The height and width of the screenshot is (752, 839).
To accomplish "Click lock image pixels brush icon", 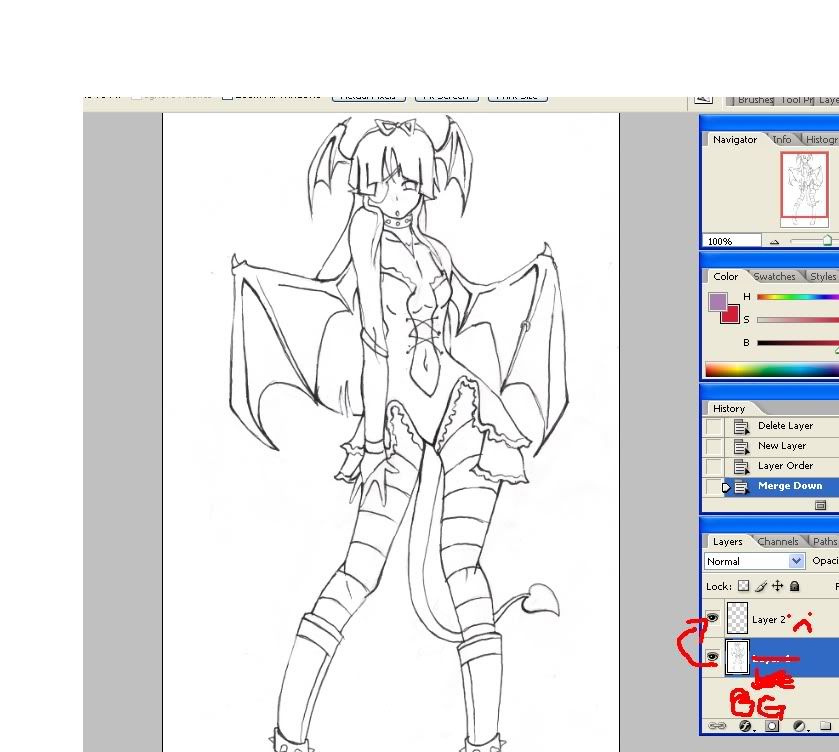I will tap(760, 586).
